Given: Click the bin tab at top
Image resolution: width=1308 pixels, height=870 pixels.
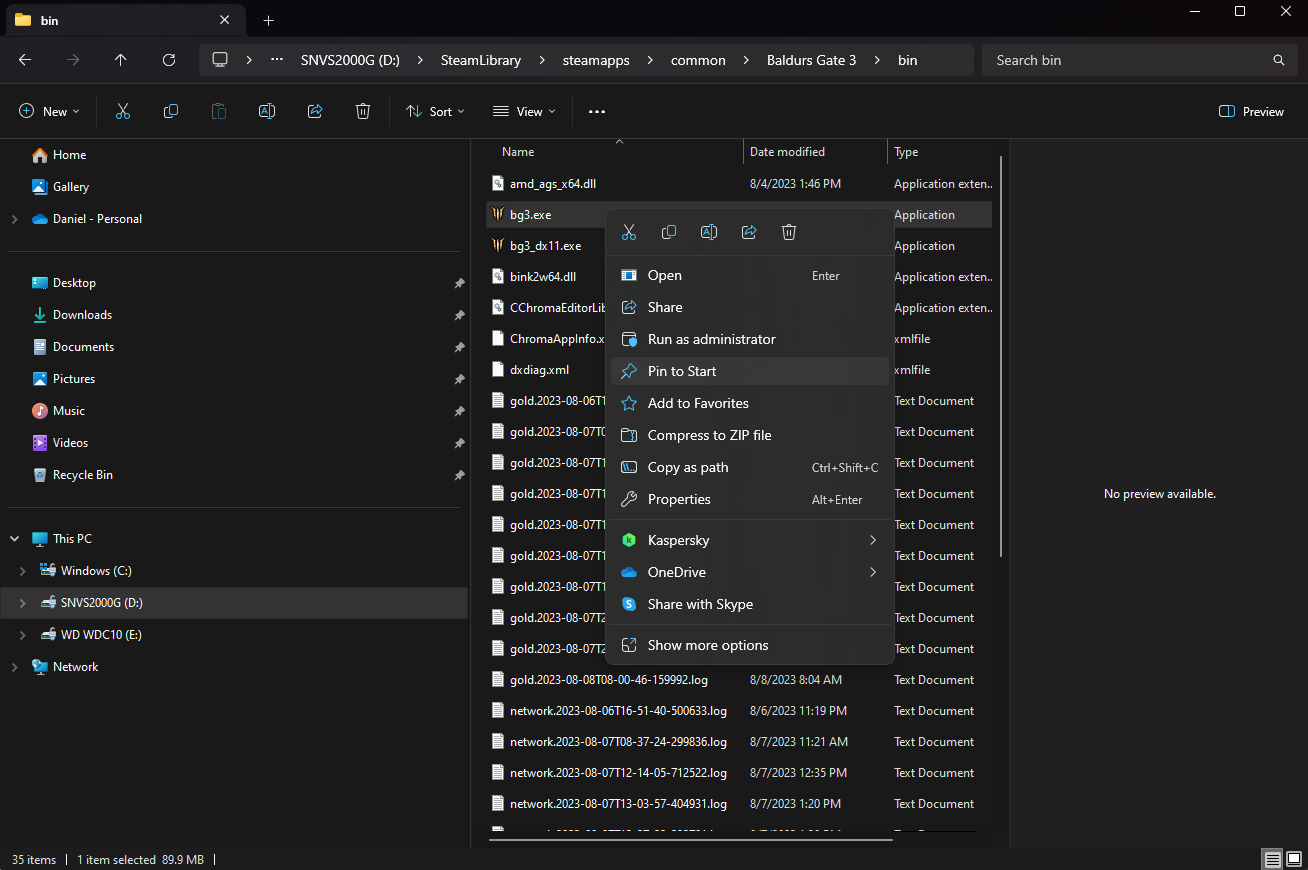Looking at the screenshot, I should (124, 20).
